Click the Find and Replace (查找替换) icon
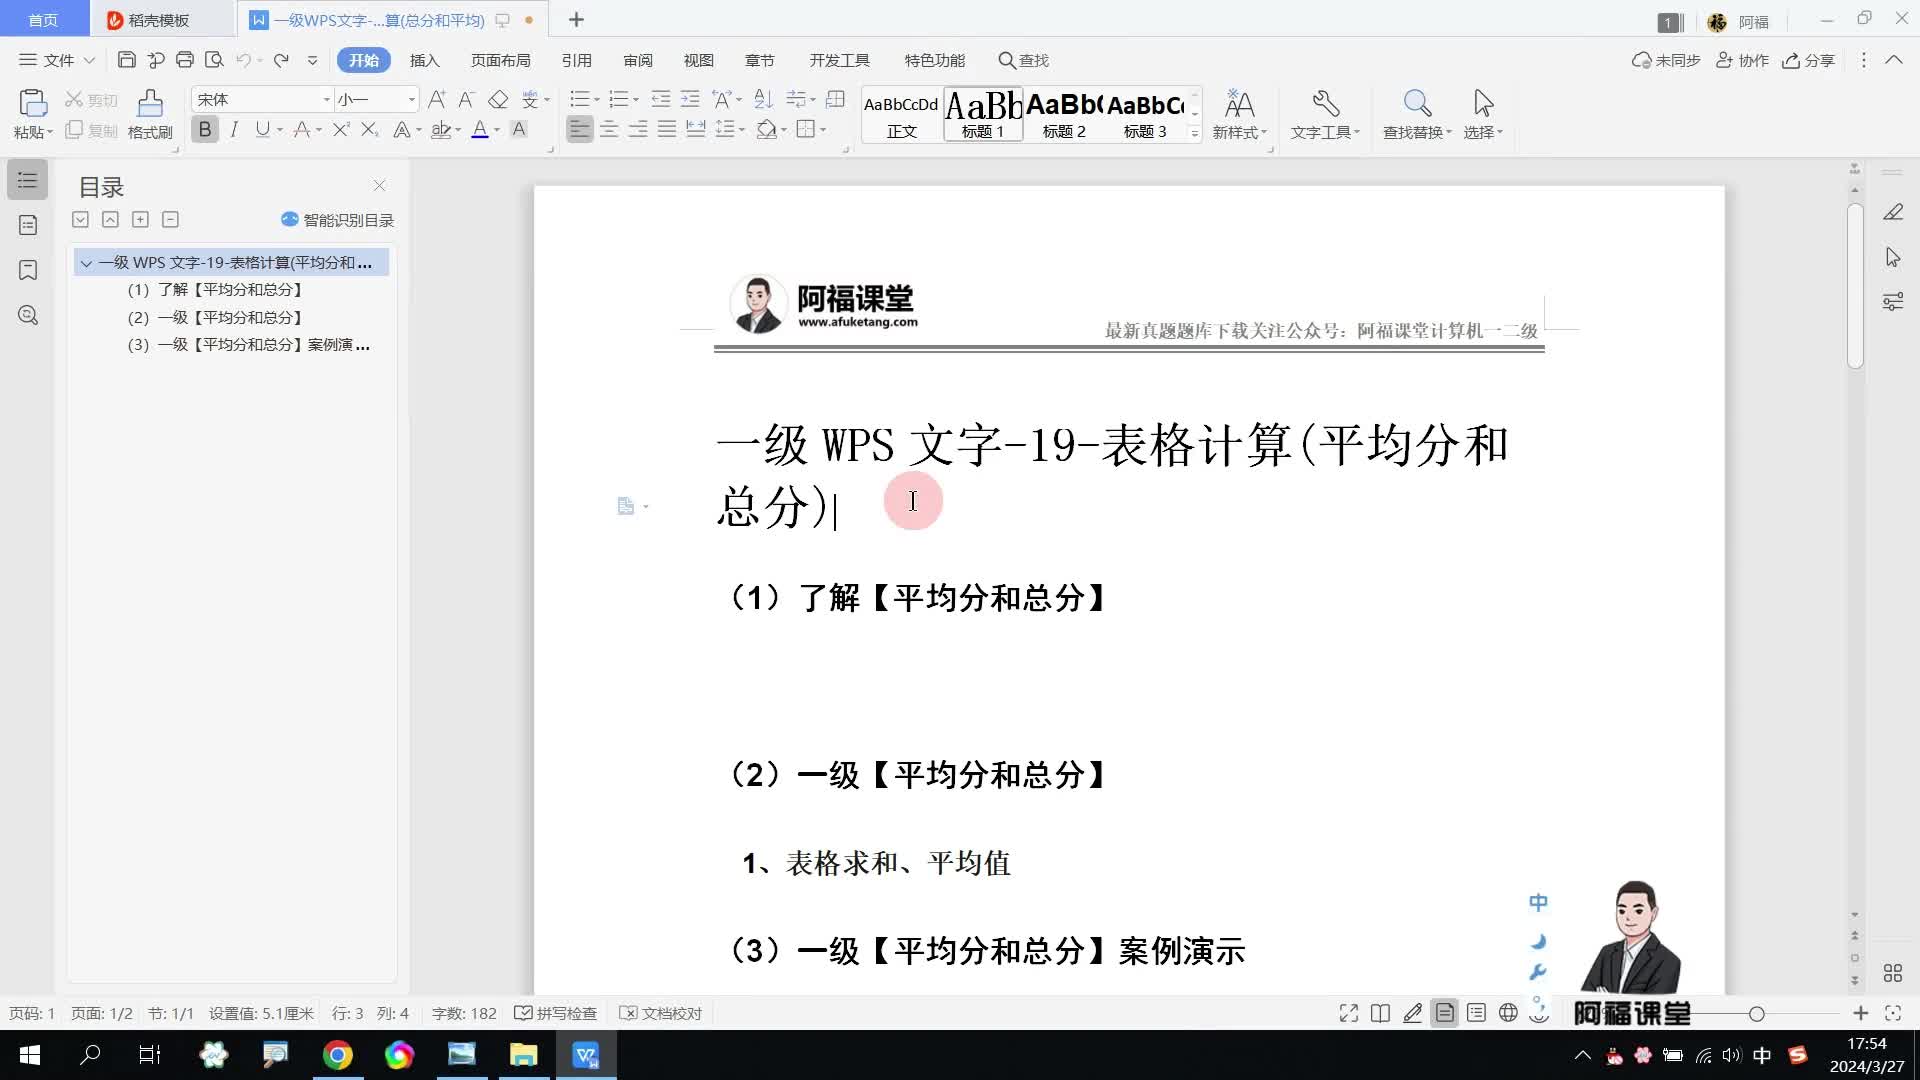Viewport: 1920px width, 1080px height. (x=1416, y=103)
